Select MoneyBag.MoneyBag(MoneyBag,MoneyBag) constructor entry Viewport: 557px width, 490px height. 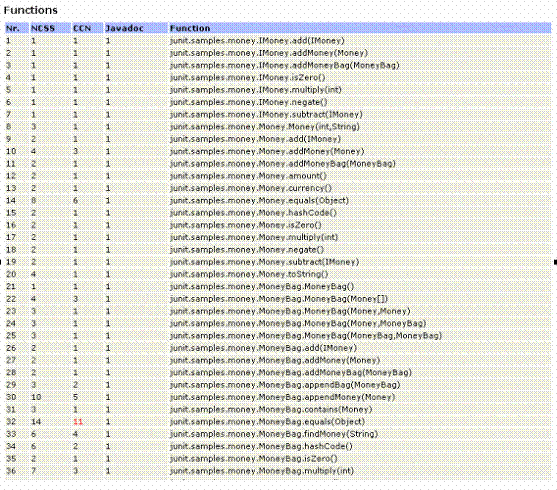[x=306, y=336]
